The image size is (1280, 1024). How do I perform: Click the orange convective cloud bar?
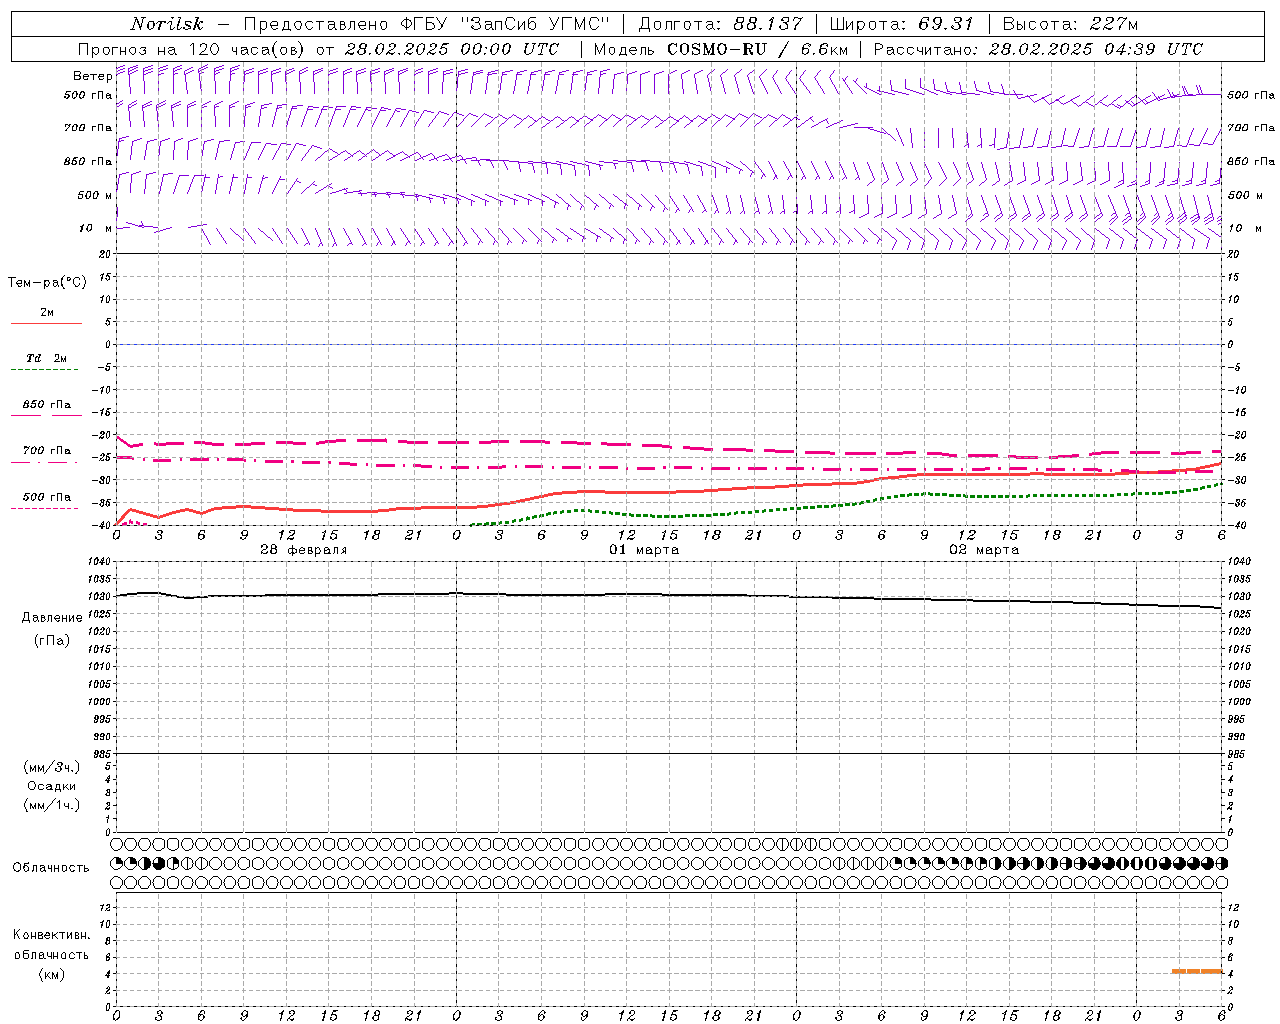pyautogui.click(x=1197, y=971)
